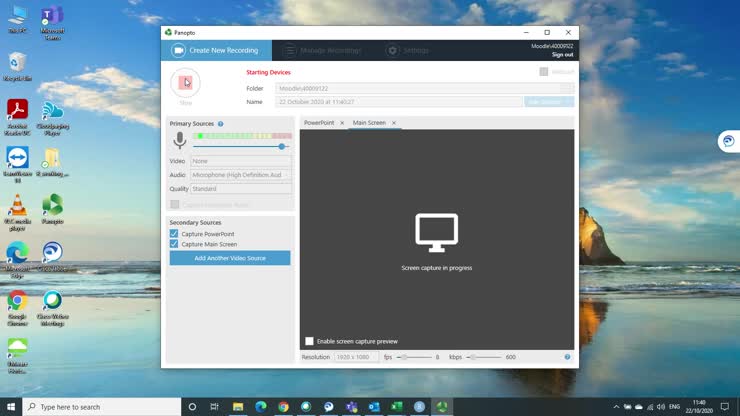Click the microphone icon in Primary Sources
The image size is (740, 416).
point(180,140)
